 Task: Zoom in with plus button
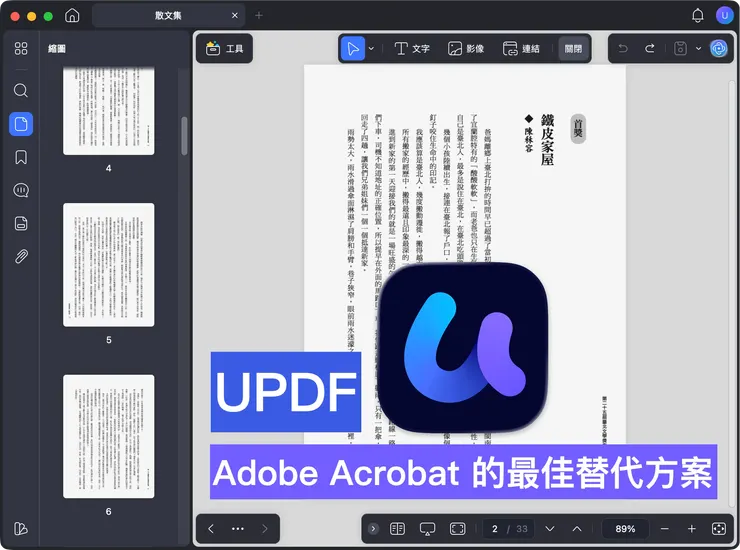[x=691, y=529]
